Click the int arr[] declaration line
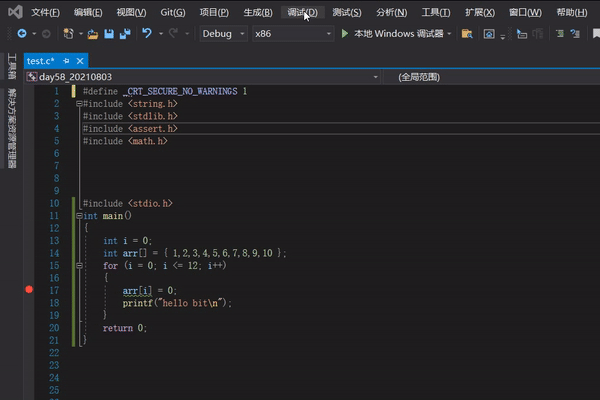The width and height of the screenshot is (600, 400). [195, 253]
